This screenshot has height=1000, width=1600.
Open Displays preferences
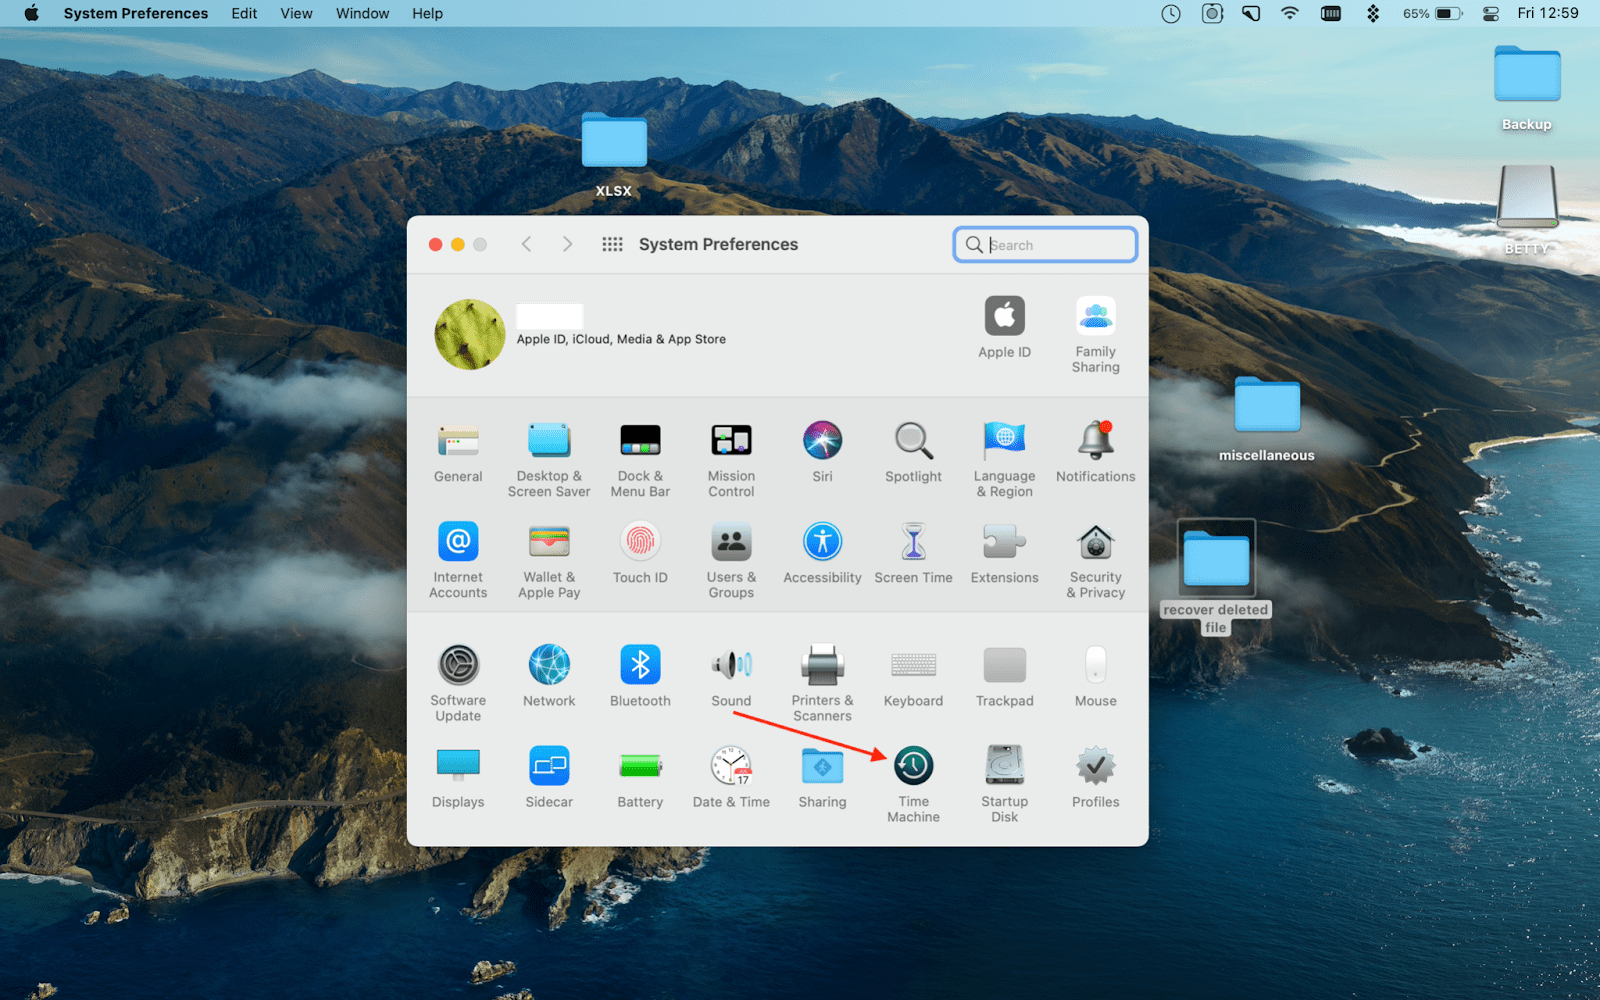458,777
